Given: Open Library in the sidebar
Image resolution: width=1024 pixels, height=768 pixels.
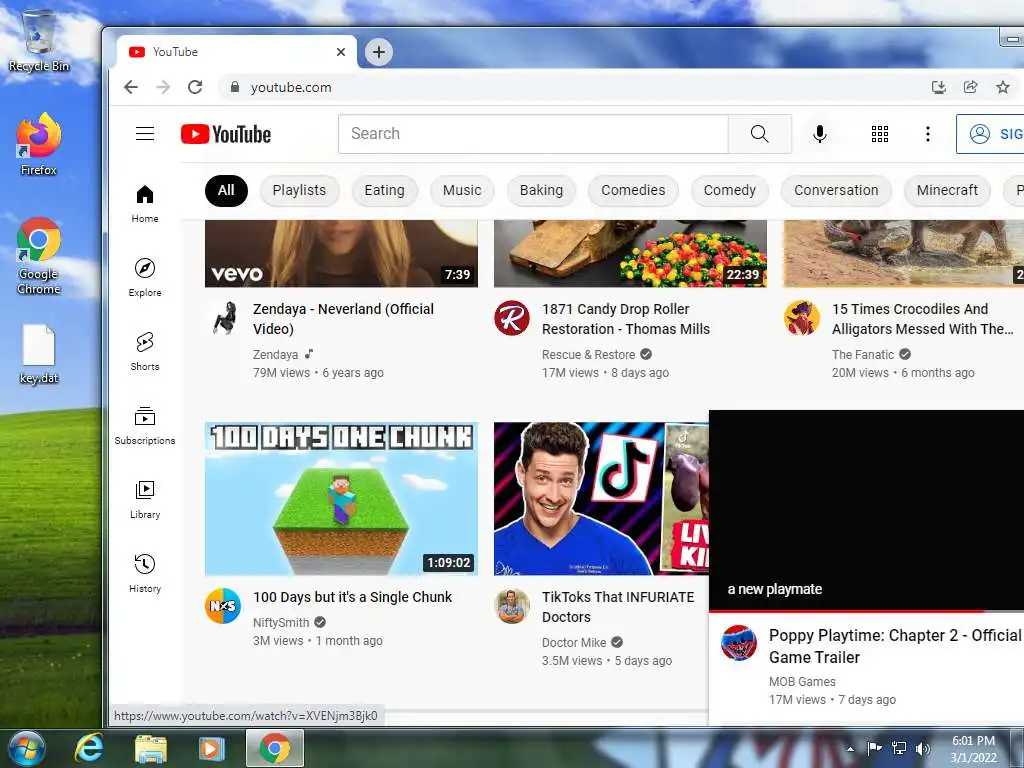Looking at the screenshot, I should point(145,500).
